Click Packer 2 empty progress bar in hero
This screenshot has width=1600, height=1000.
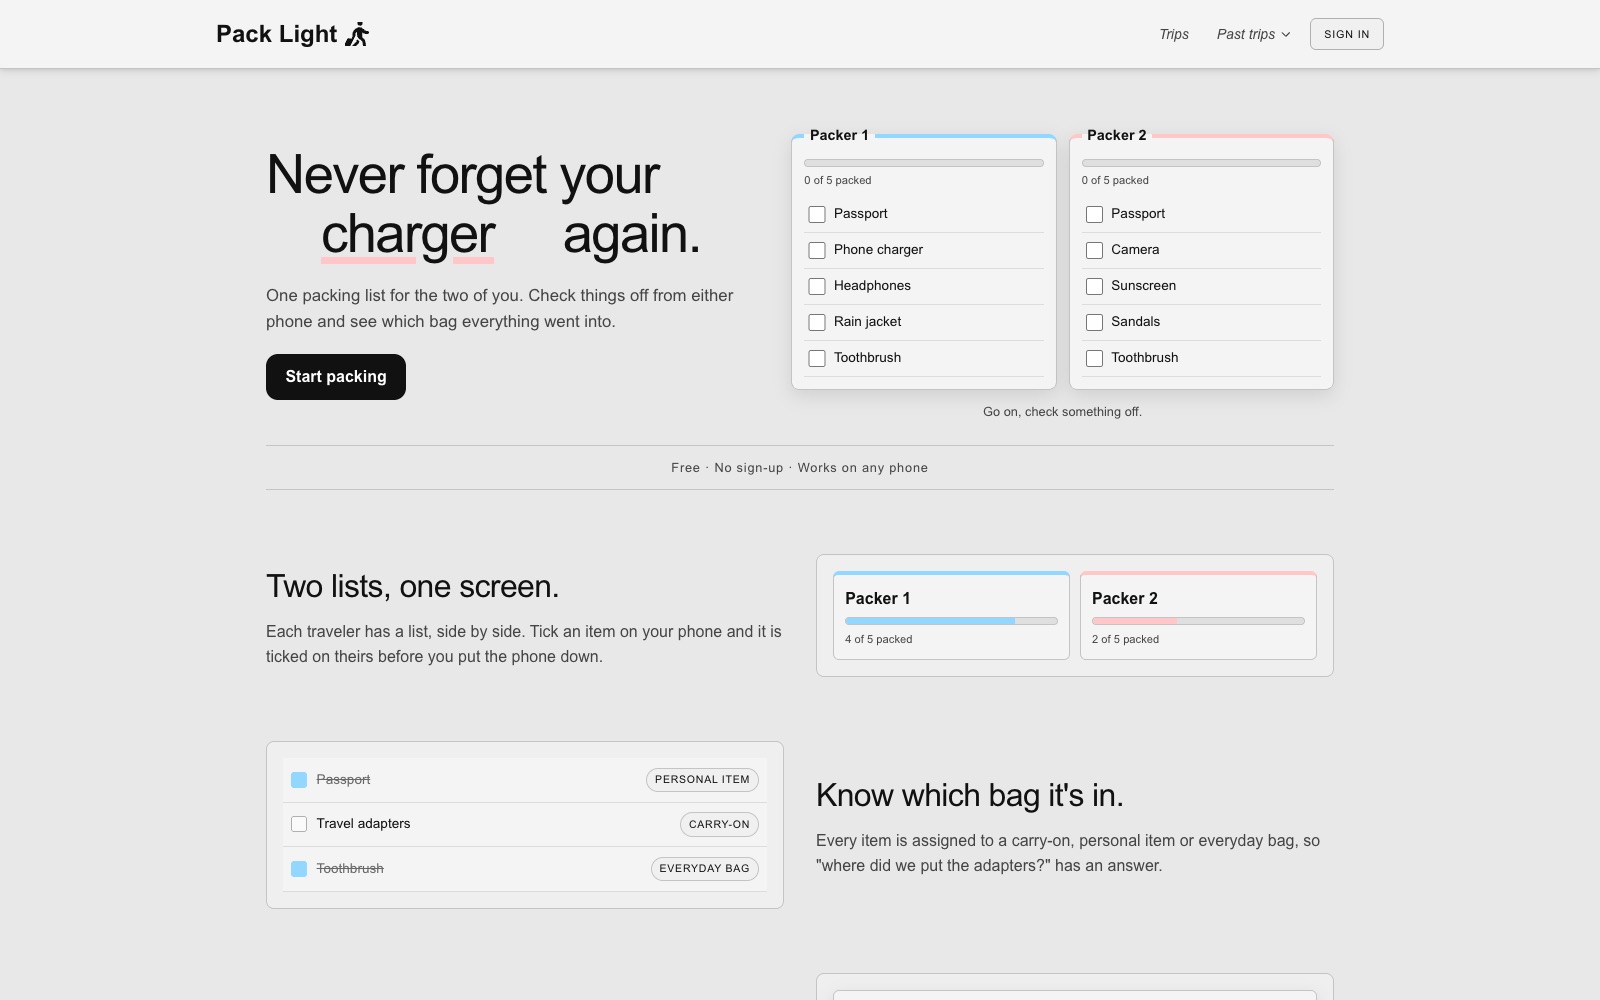coord(1201,163)
